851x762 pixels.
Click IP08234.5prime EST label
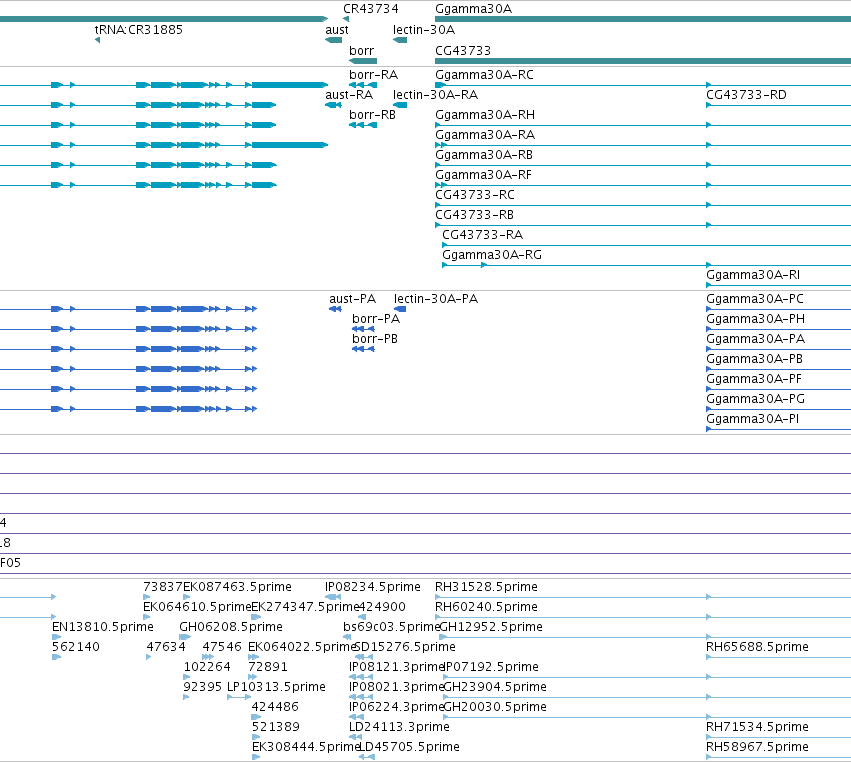tap(372, 587)
